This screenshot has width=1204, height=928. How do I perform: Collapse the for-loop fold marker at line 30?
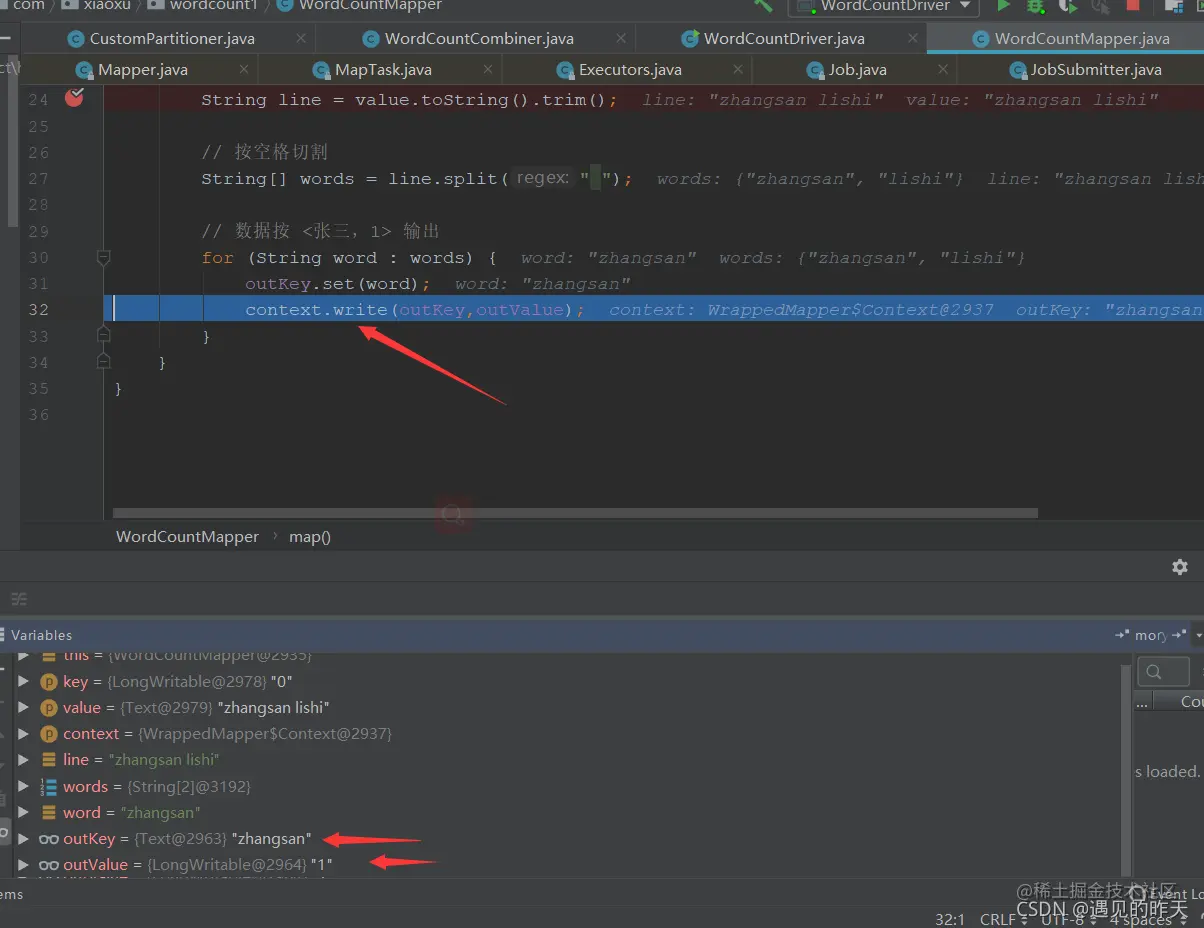[103, 257]
